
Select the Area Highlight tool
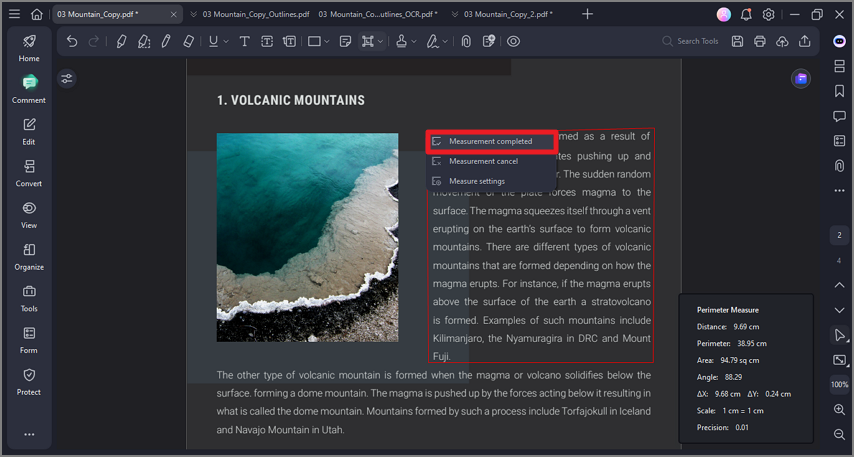[x=144, y=41]
